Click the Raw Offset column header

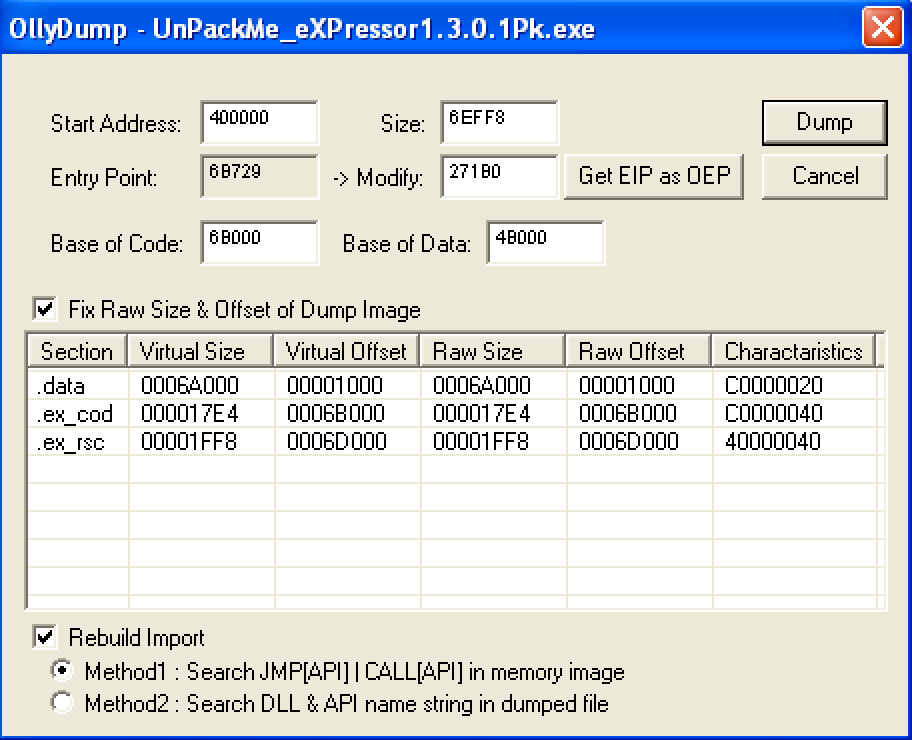tap(638, 351)
